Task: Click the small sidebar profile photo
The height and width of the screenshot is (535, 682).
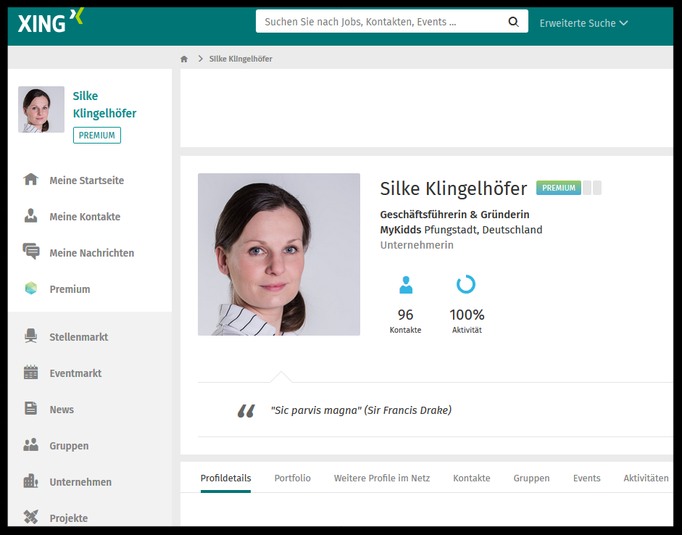Action: point(41,109)
